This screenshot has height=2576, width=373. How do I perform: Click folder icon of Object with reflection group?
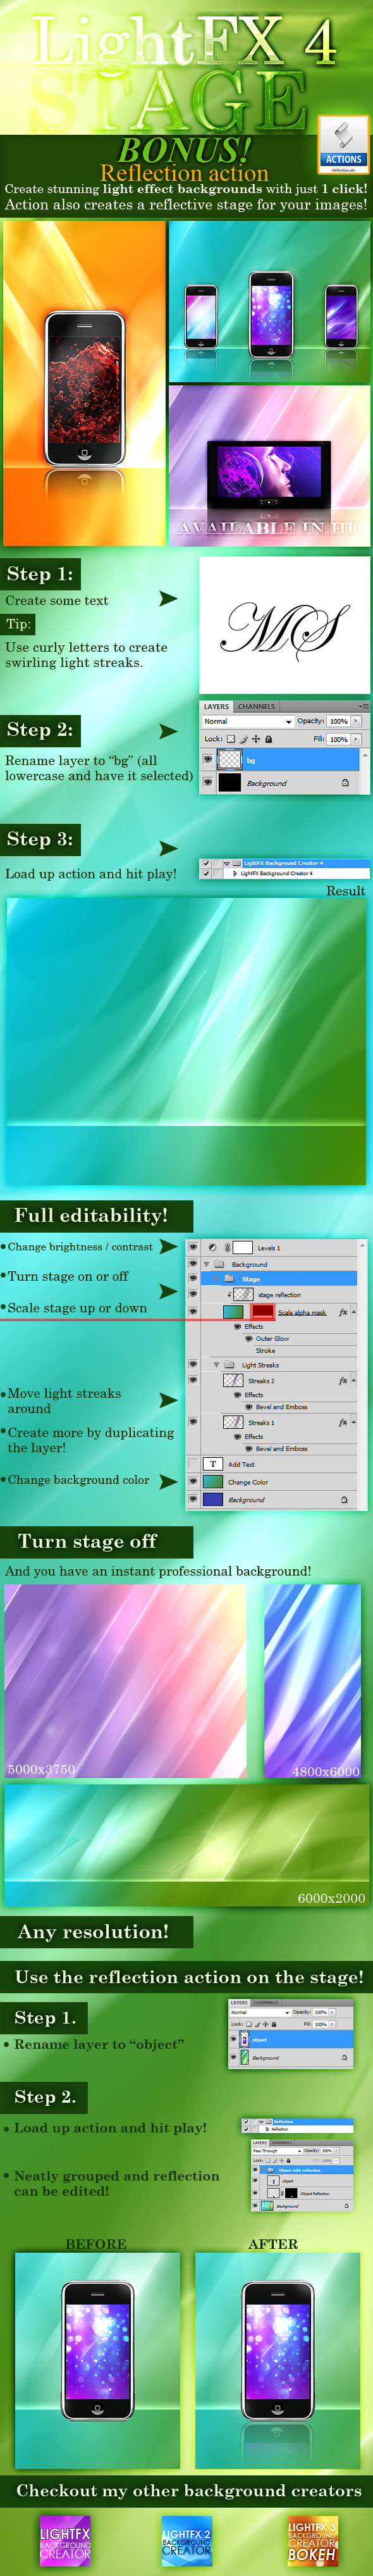[x=271, y=2170]
